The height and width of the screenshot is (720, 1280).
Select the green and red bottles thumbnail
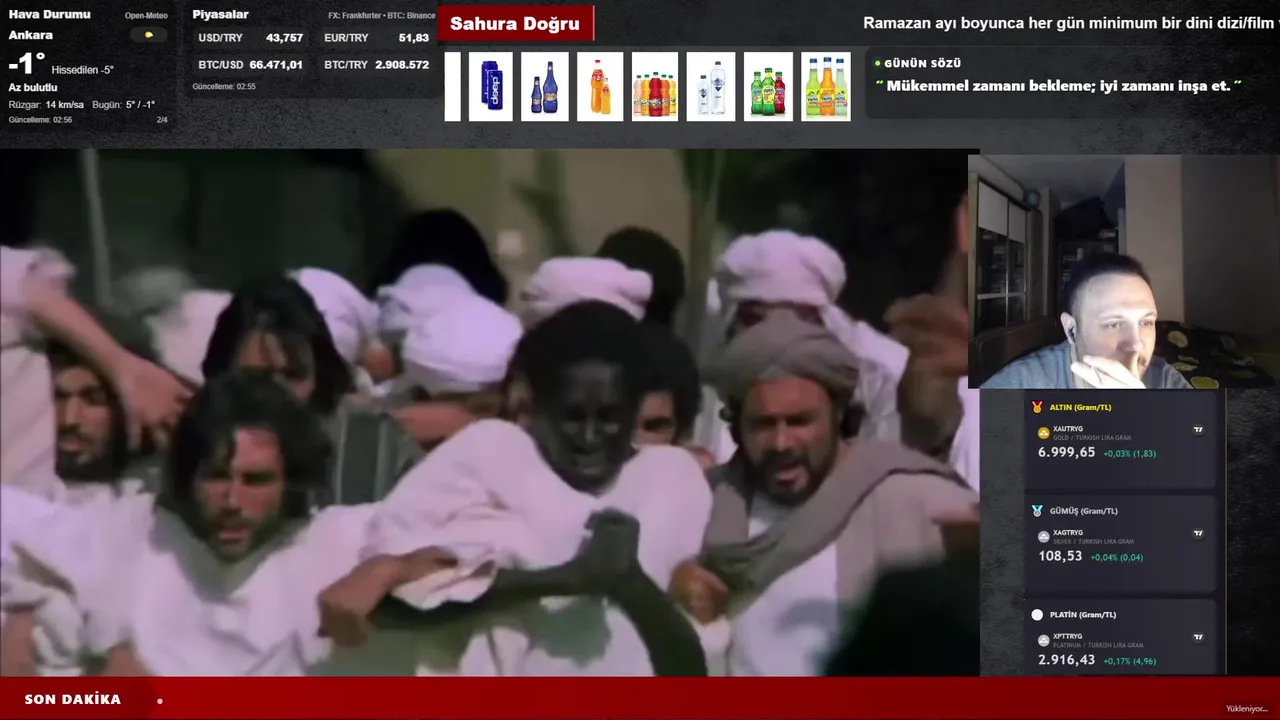click(768, 87)
